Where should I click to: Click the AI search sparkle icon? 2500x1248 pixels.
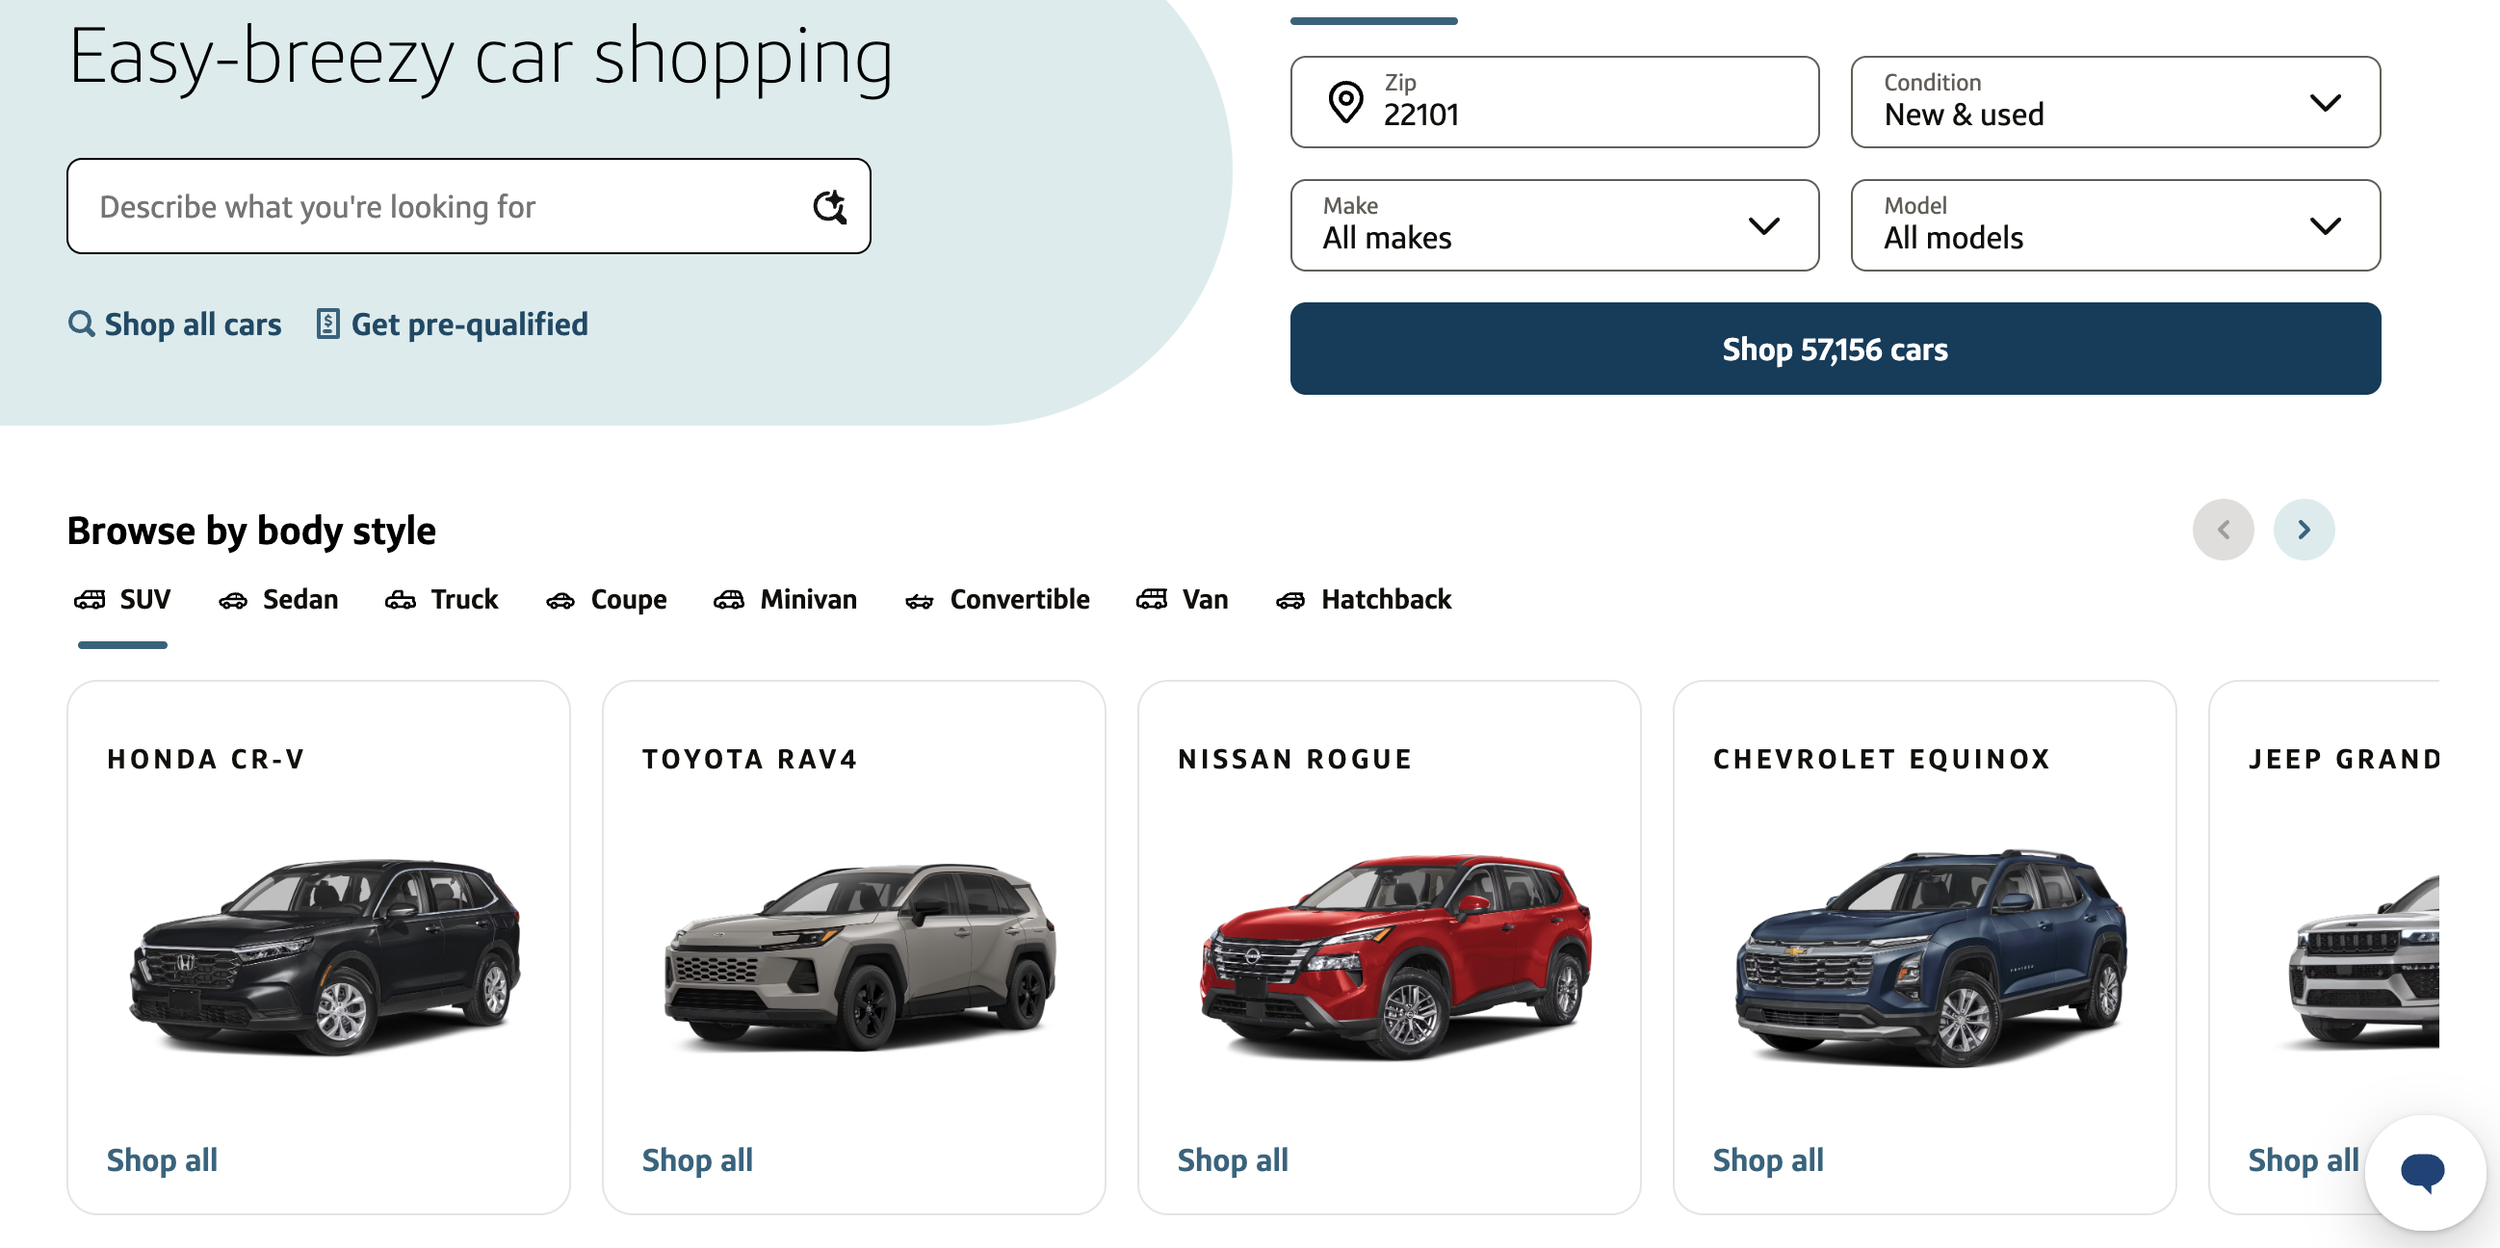[x=830, y=207]
